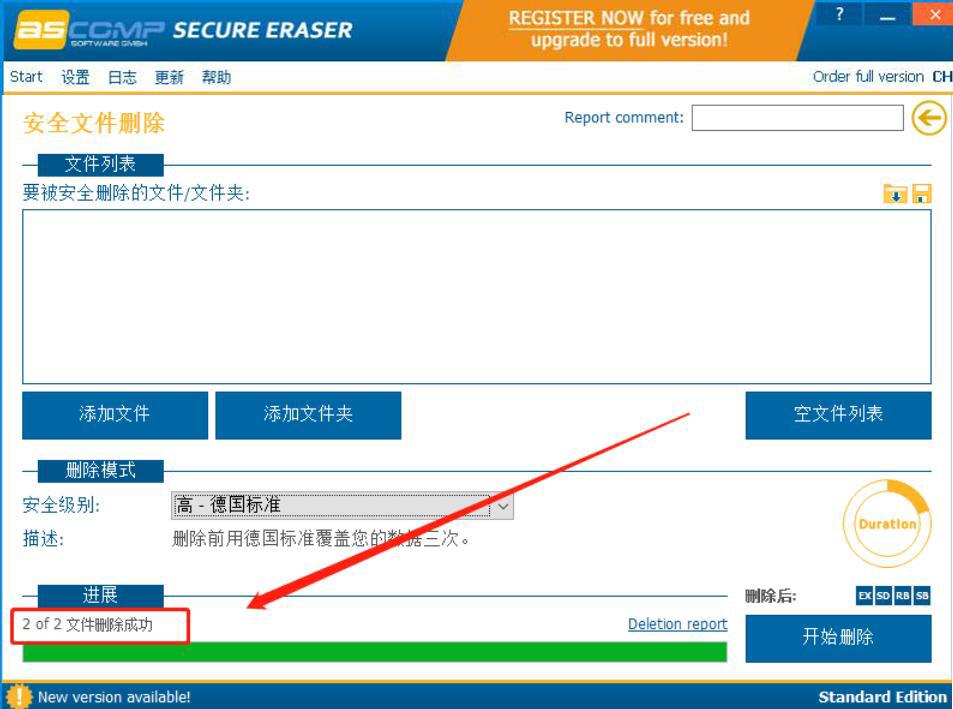The width and height of the screenshot is (953, 709).
Task: Click the REGISTER NOW banner
Action: tap(629, 29)
